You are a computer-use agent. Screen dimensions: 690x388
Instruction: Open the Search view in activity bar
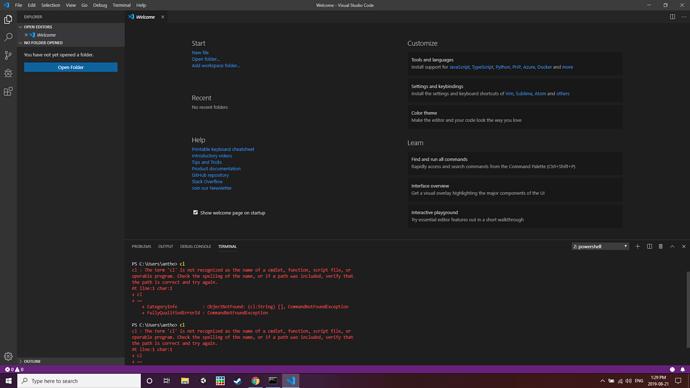(x=8, y=37)
